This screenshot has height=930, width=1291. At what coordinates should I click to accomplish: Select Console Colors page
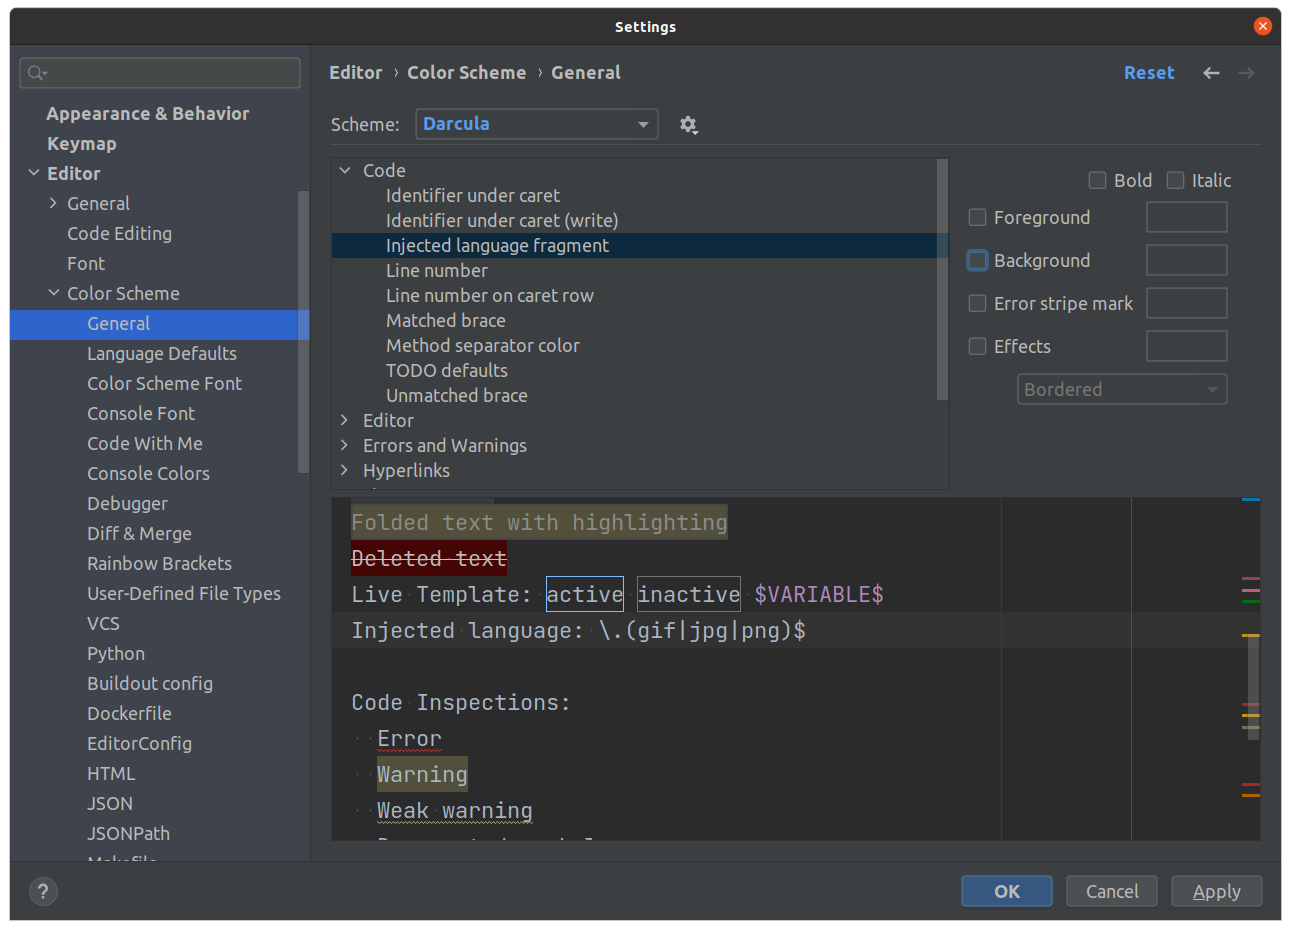click(x=148, y=474)
